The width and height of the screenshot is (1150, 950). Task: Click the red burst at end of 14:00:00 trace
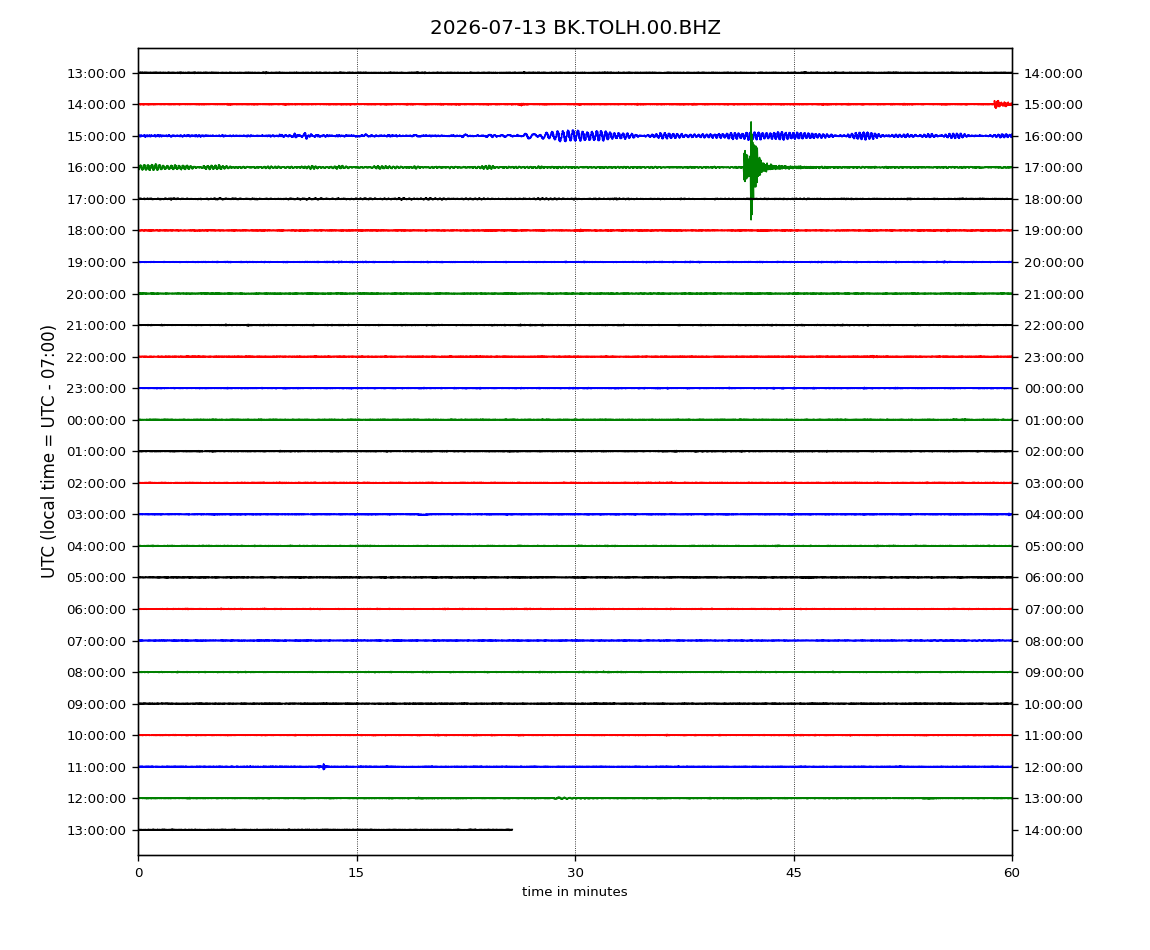[x=1002, y=104]
